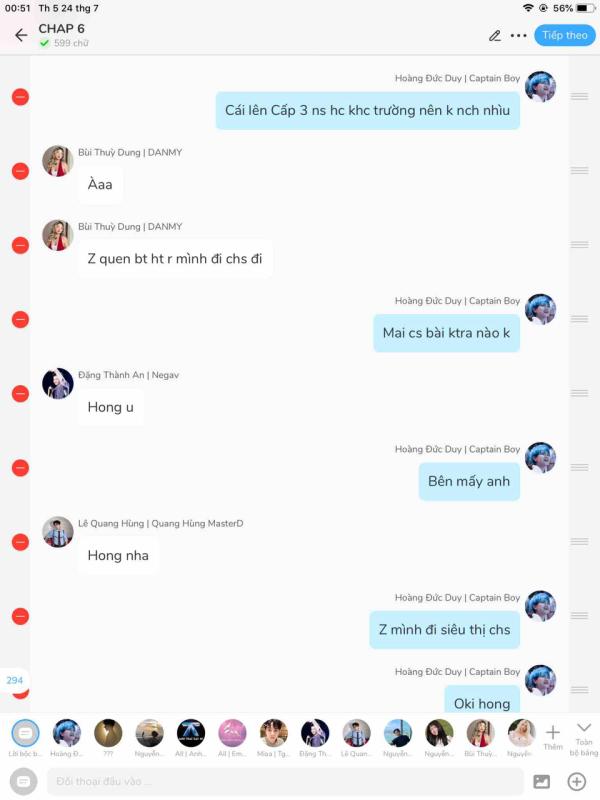Tap reorder handle beside 'Hong nha' message

click(579, 541)
